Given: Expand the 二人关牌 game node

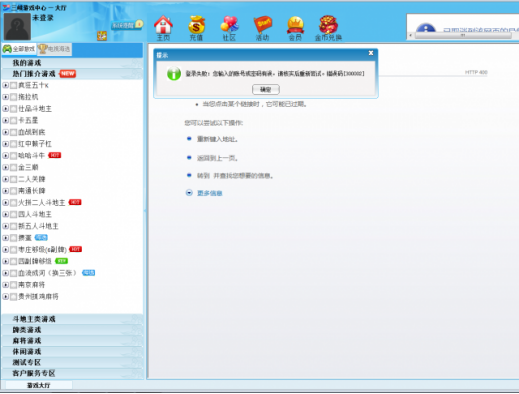Looking at the screenshot, I should point(6,179).
